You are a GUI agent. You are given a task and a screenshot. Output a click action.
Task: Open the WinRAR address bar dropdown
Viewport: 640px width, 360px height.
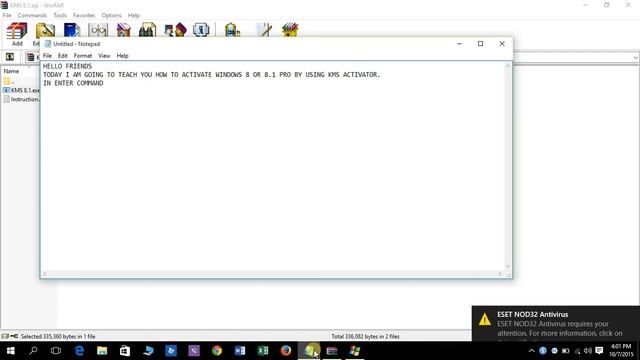[x=636, y=58]
